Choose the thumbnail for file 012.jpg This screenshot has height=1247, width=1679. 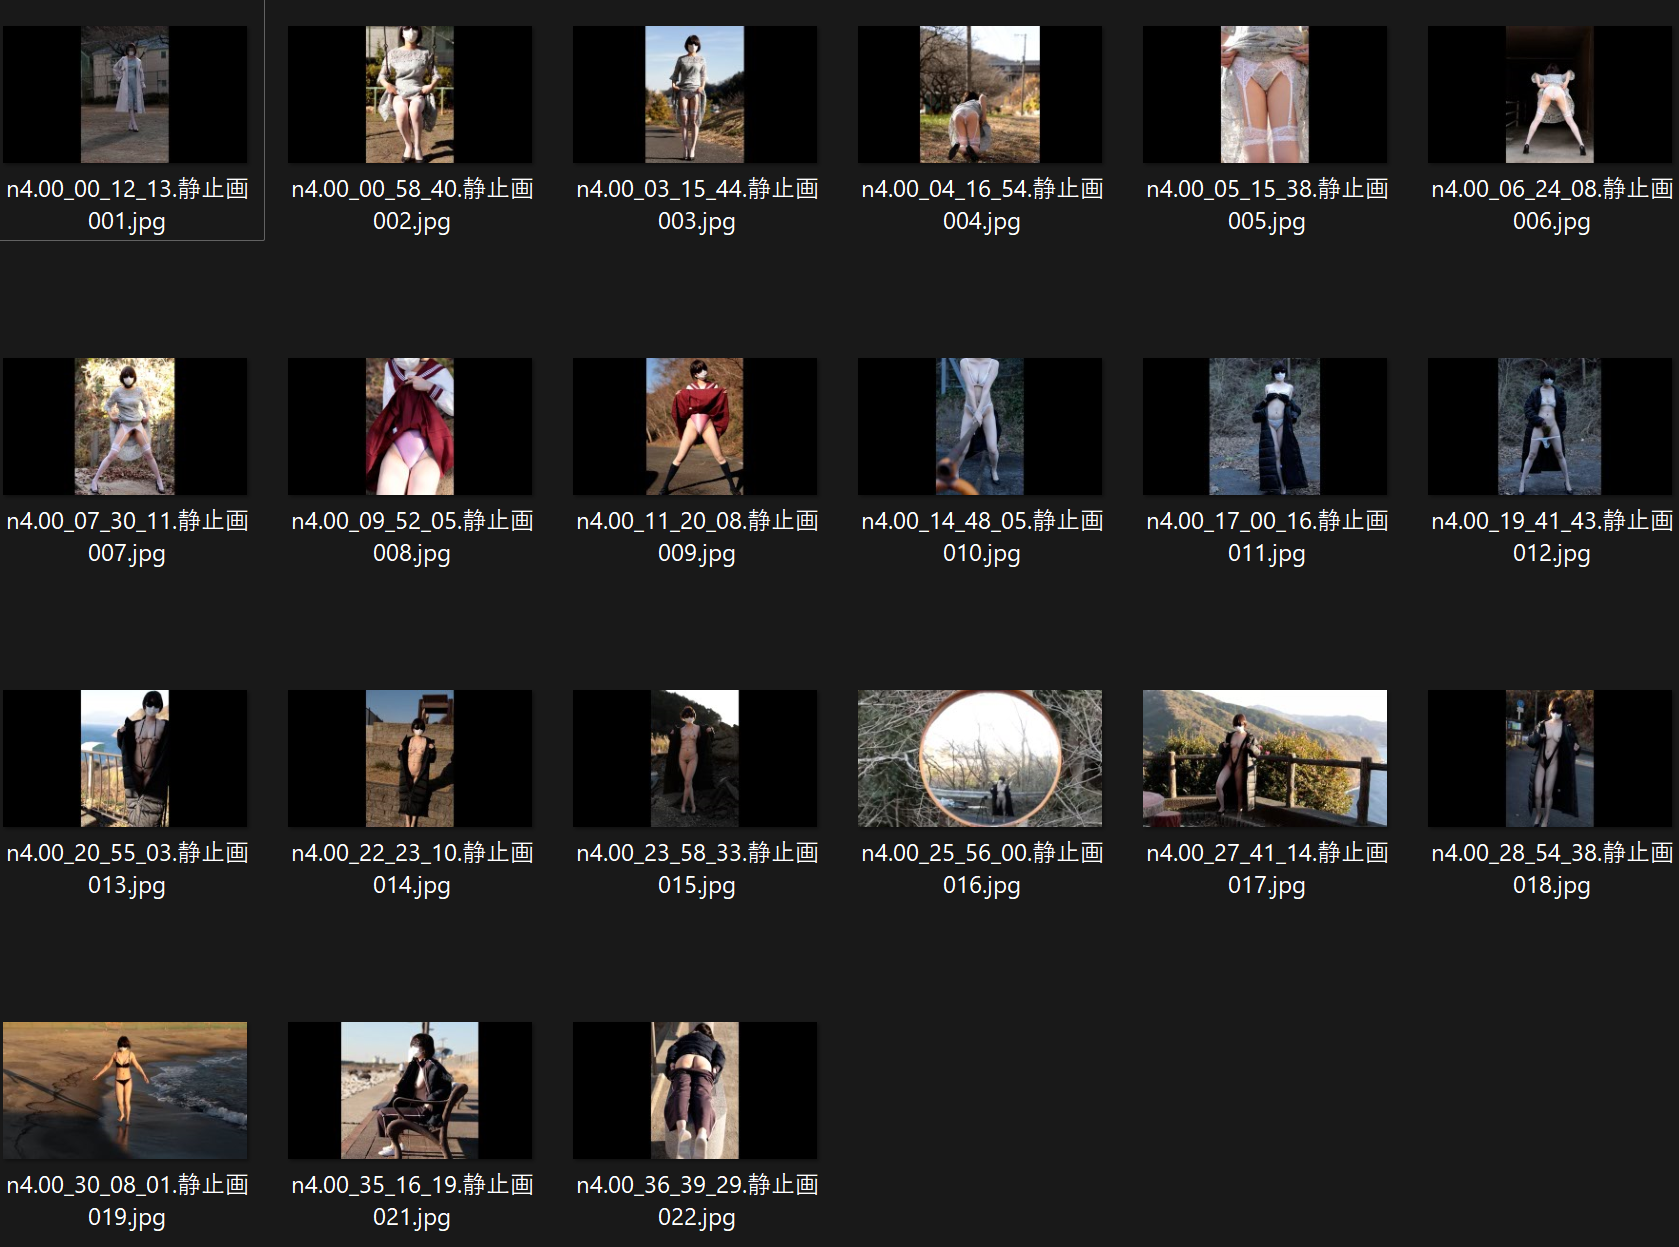pos(1550,427)
